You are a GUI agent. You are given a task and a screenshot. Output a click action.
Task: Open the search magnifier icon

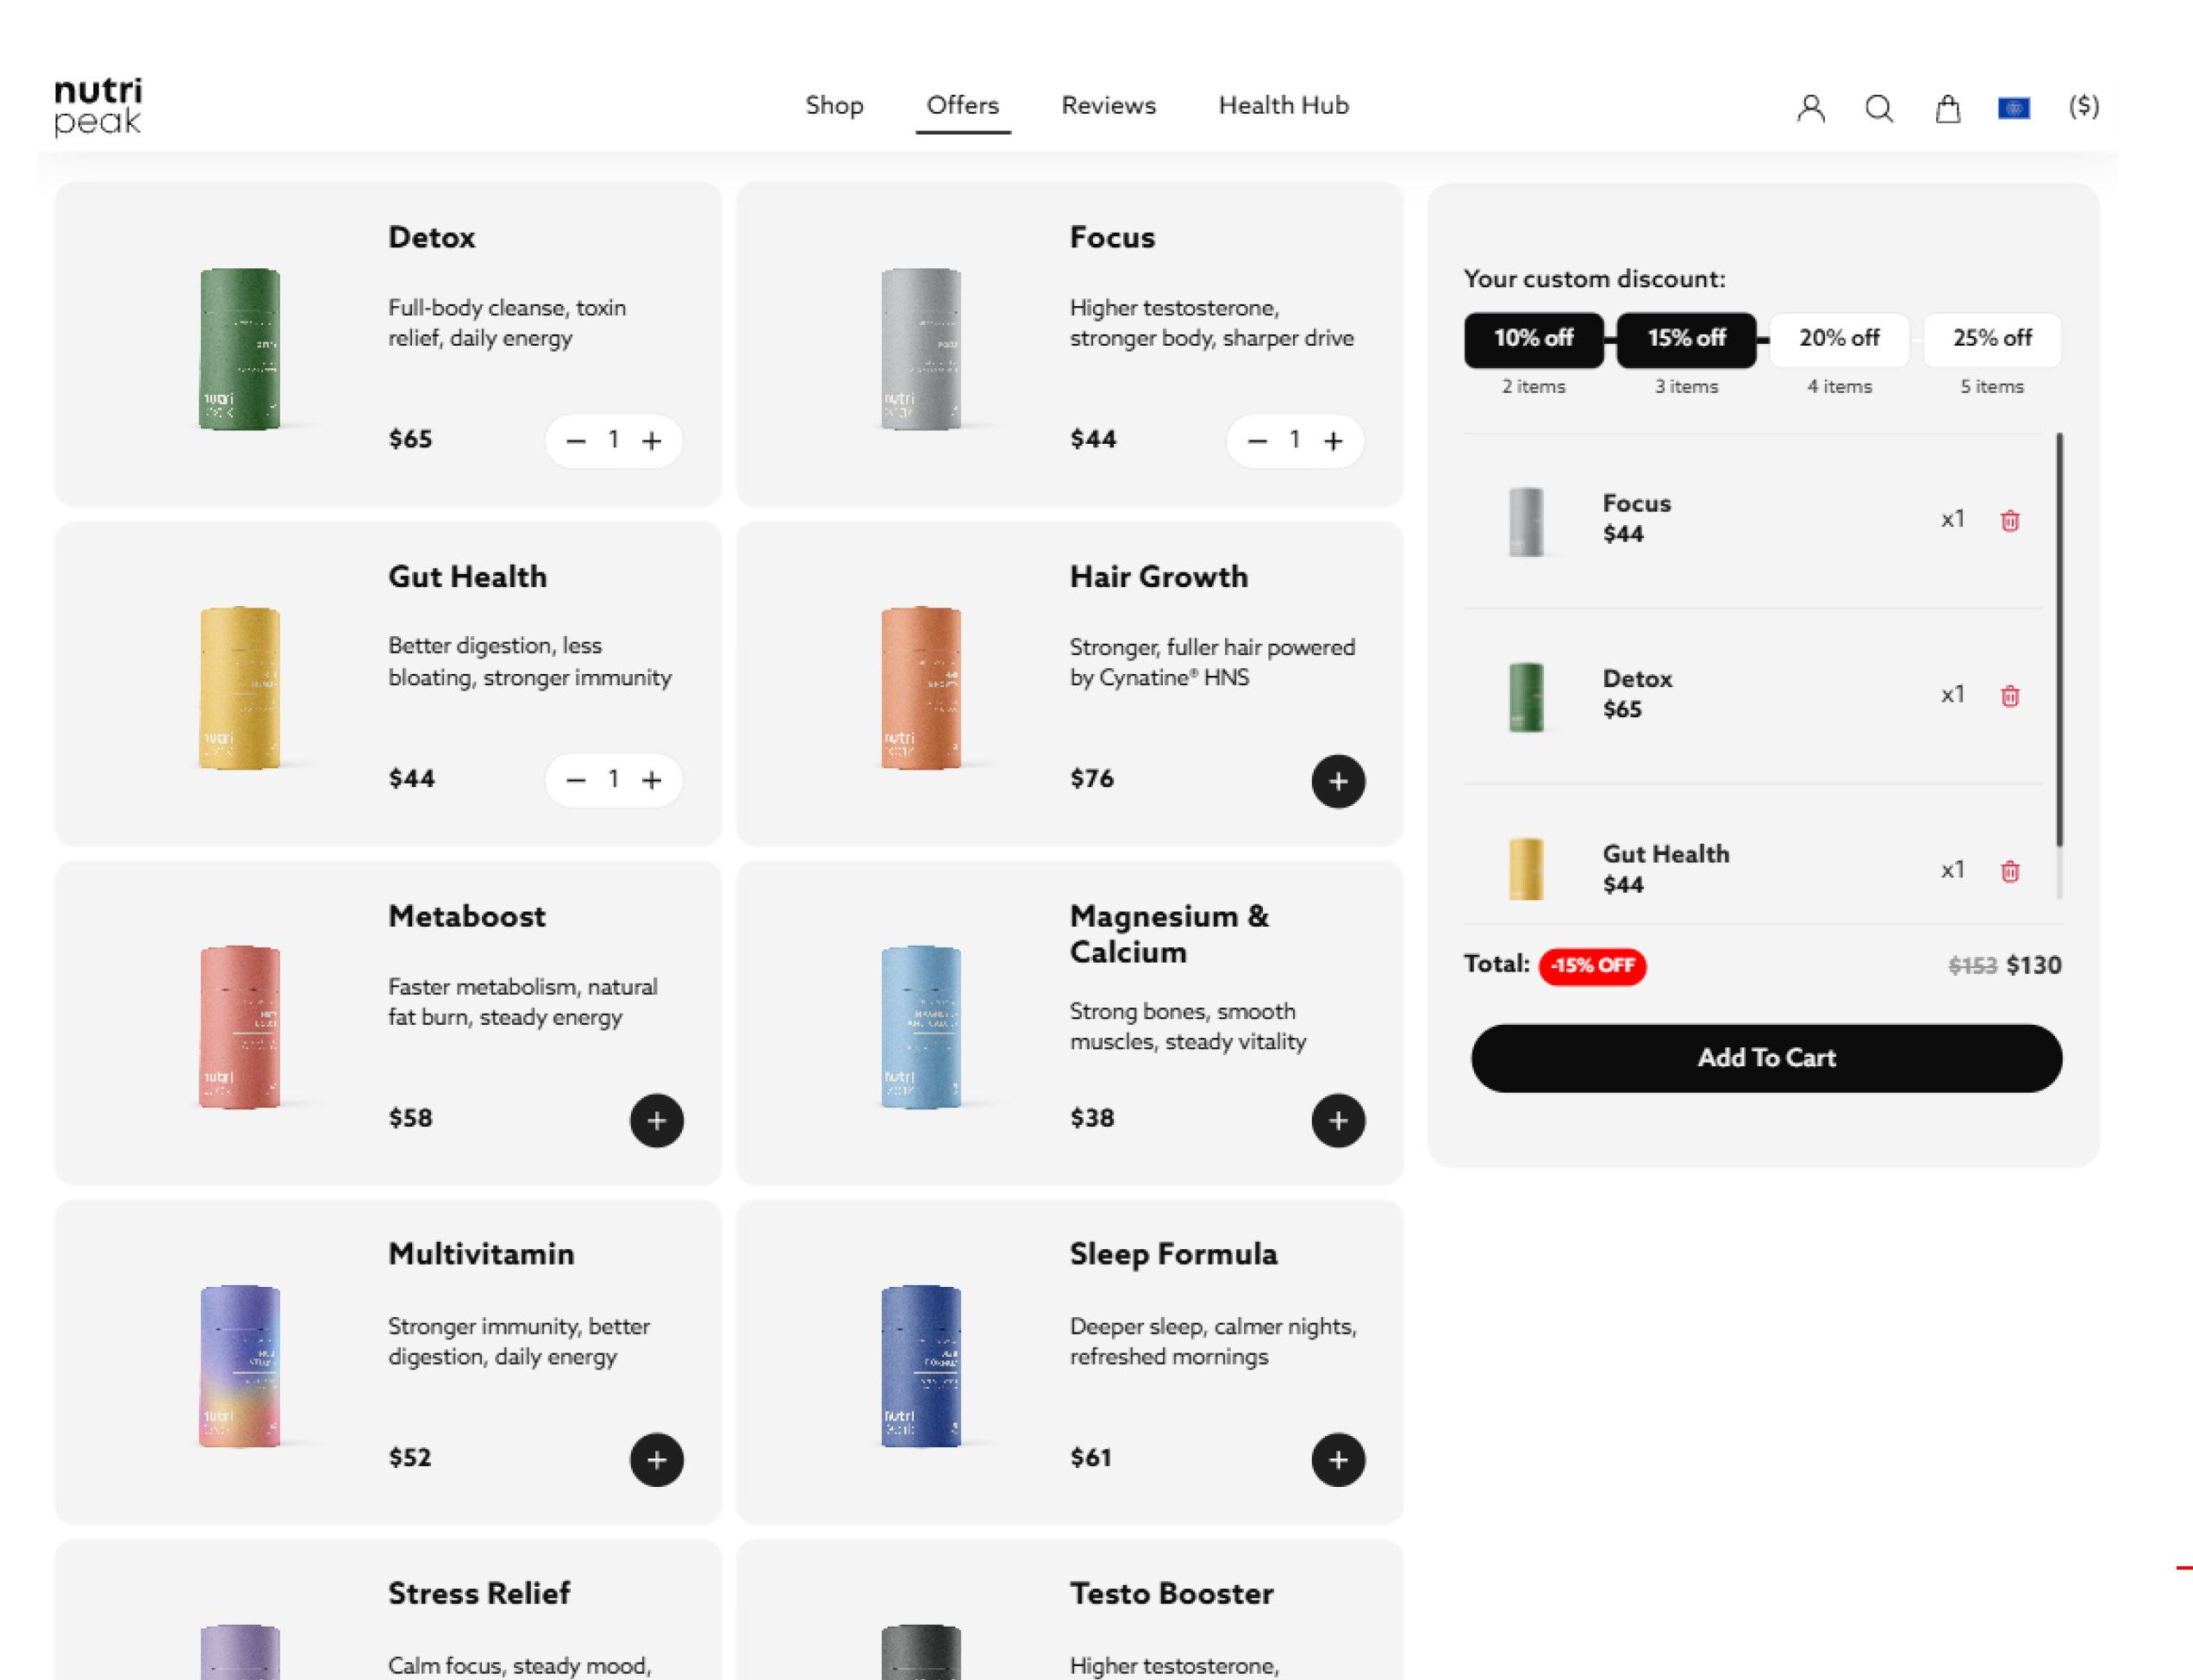coord(1879,108)
